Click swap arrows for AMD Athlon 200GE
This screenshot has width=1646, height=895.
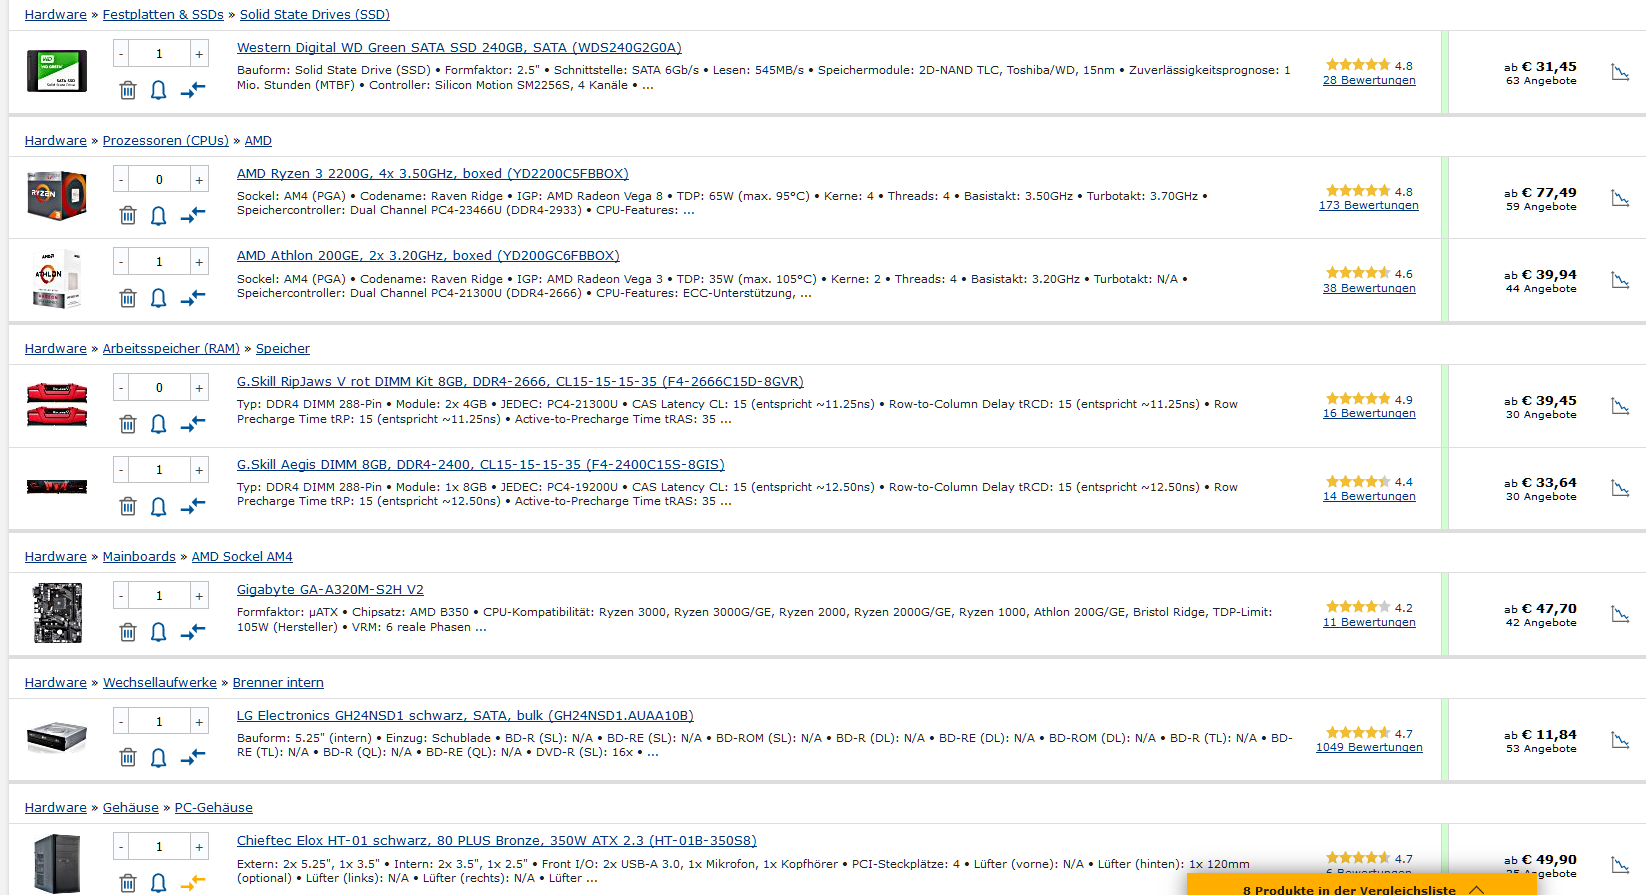pos(193,298)
